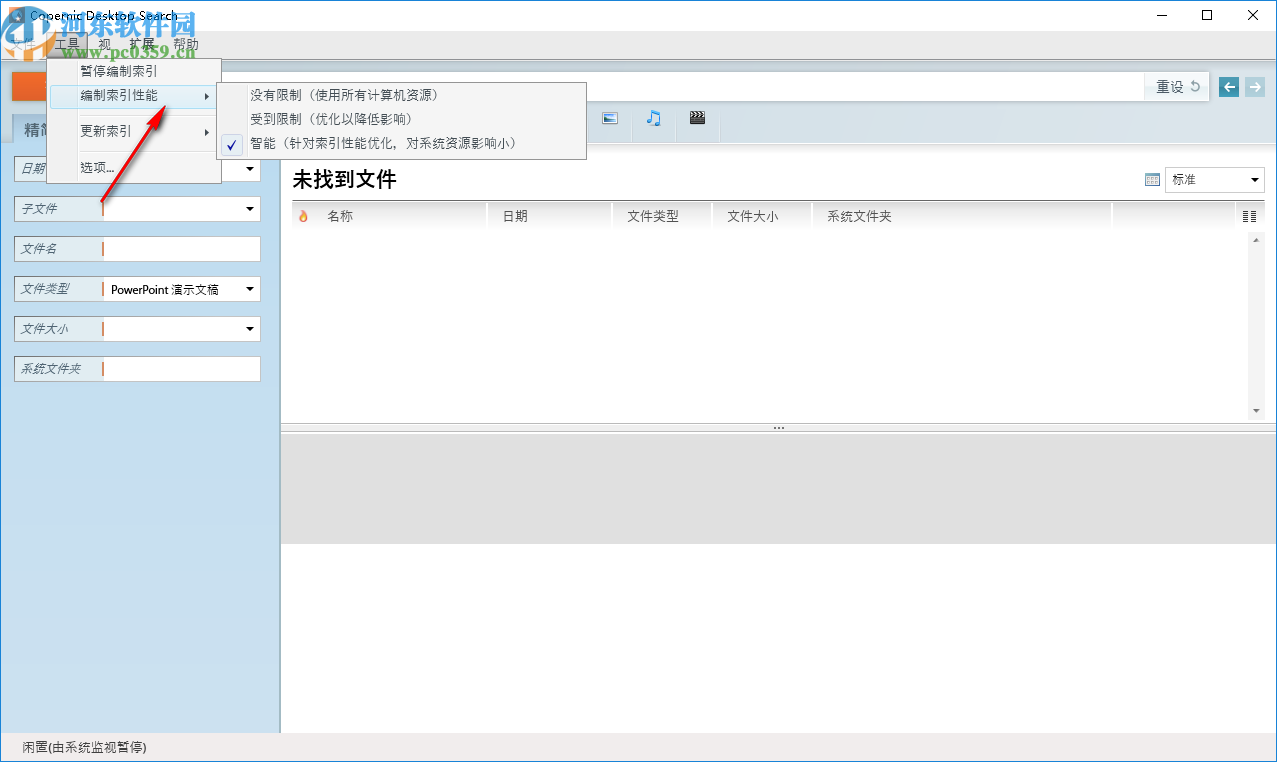
Task: Select the Videos clapperboard search icon
Action: click(697, 118)
